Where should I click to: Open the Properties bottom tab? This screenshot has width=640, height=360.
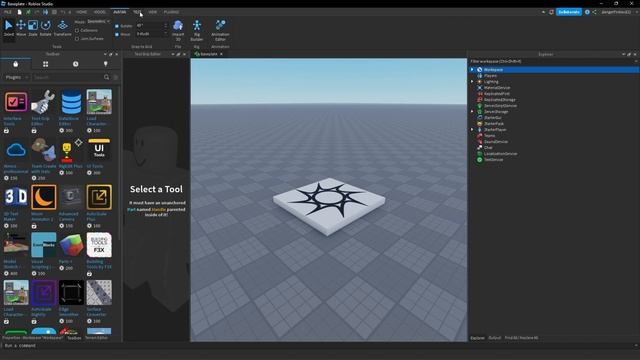point(33,338)
